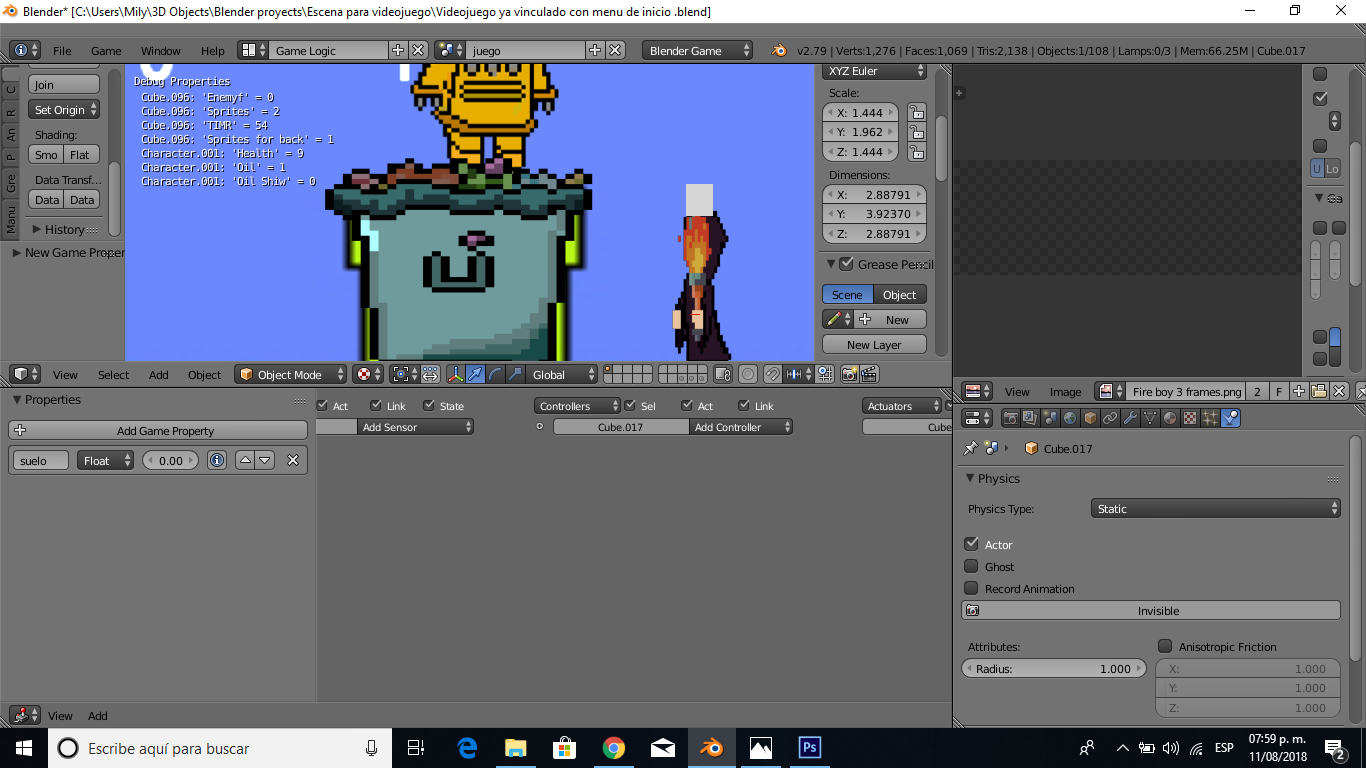Click the Radius value field

tap(1054, 668)
